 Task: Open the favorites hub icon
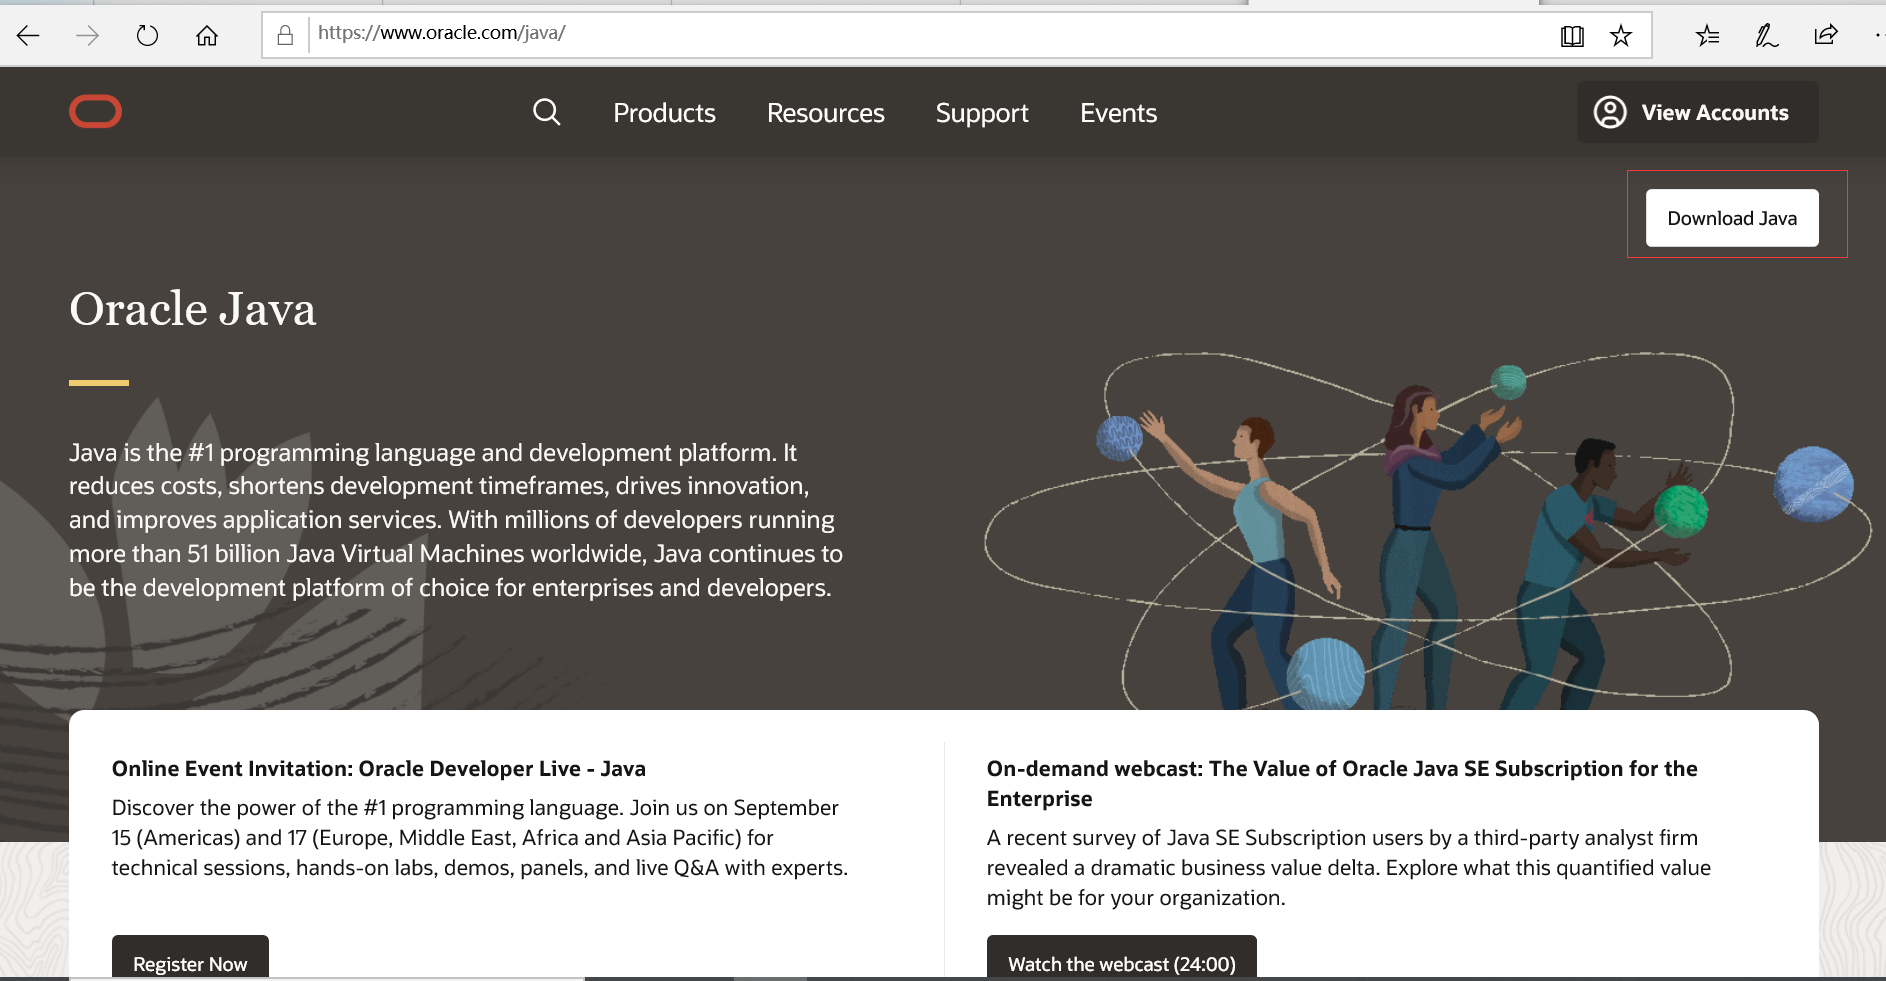pyautogui.click(x=1707, y=36)
